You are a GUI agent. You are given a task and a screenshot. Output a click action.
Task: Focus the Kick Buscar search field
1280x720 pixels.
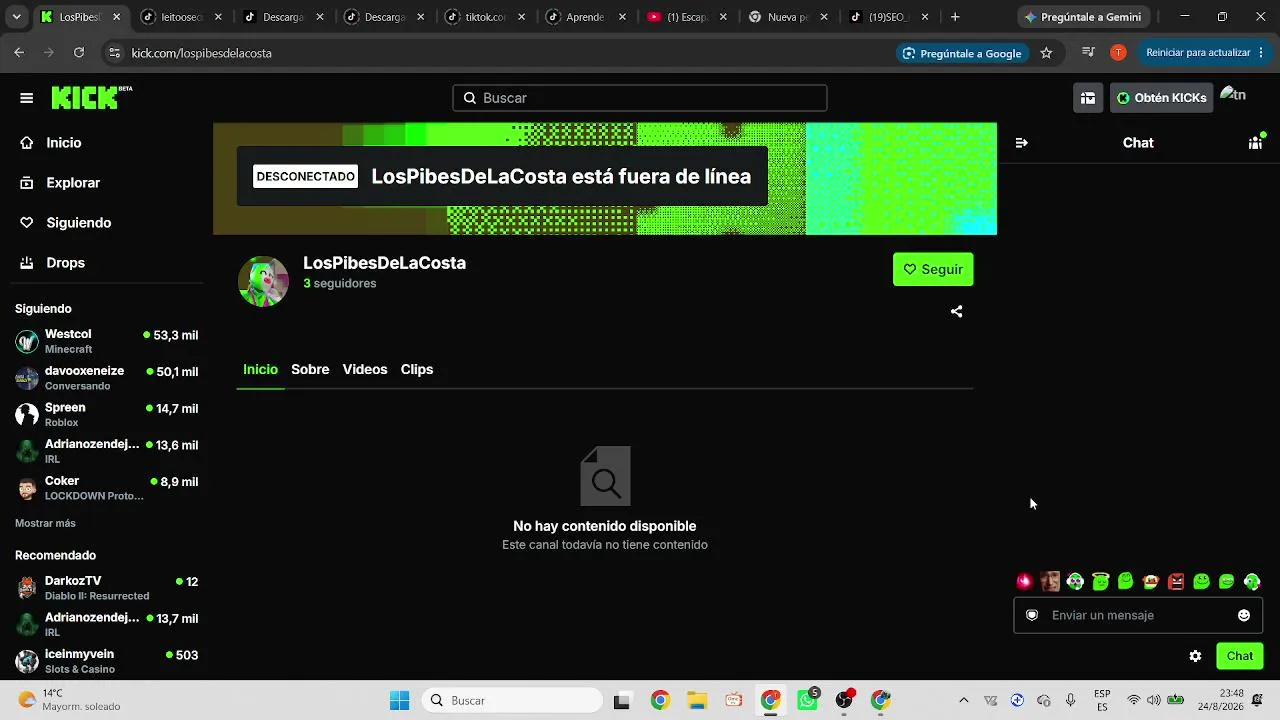point(640,98)
